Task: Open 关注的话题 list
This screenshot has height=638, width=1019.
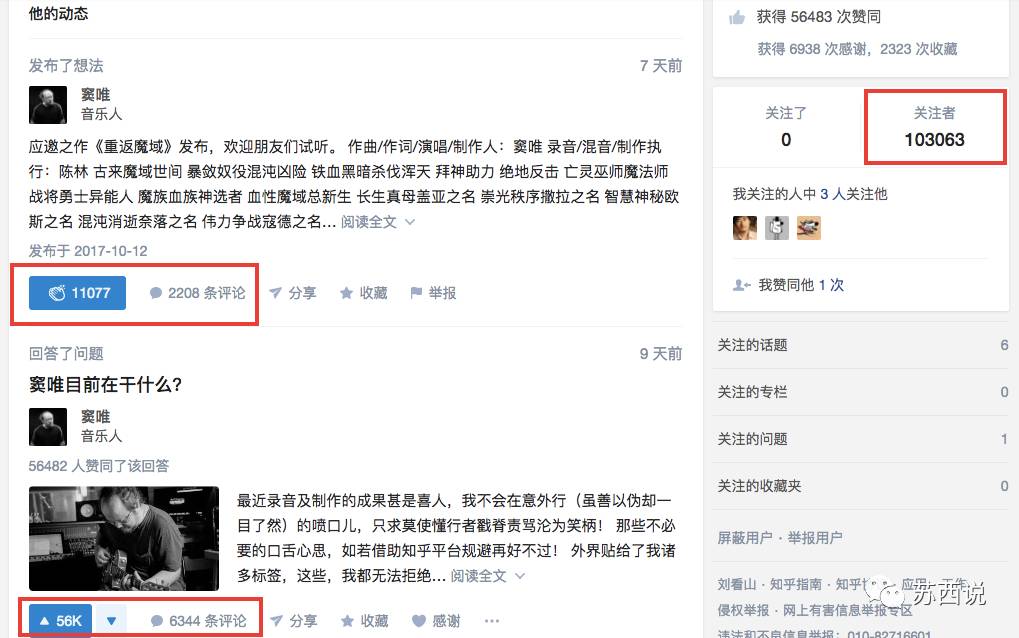Action: pyautogui.click(x=861, y=345)
